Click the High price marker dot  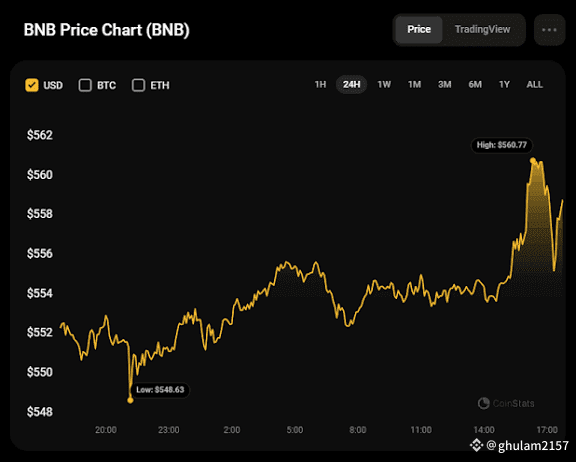[x=533, y=160]
